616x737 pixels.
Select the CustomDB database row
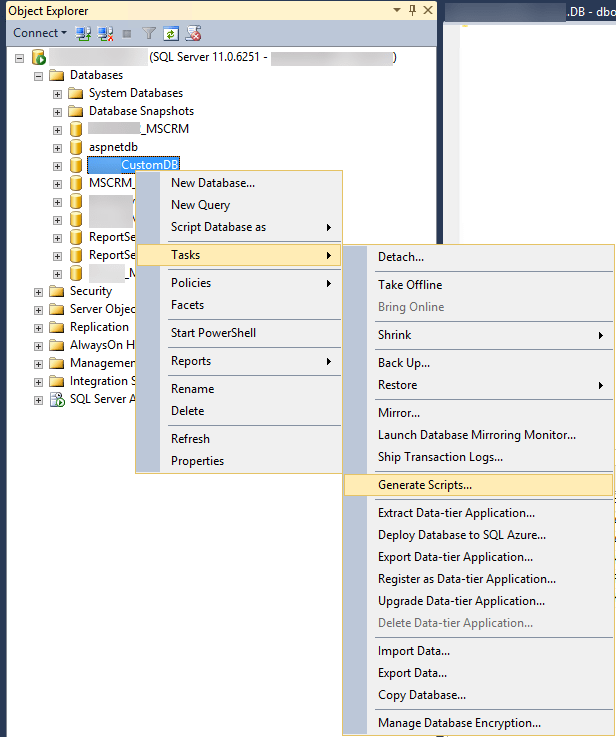click(x=133, y=165)
